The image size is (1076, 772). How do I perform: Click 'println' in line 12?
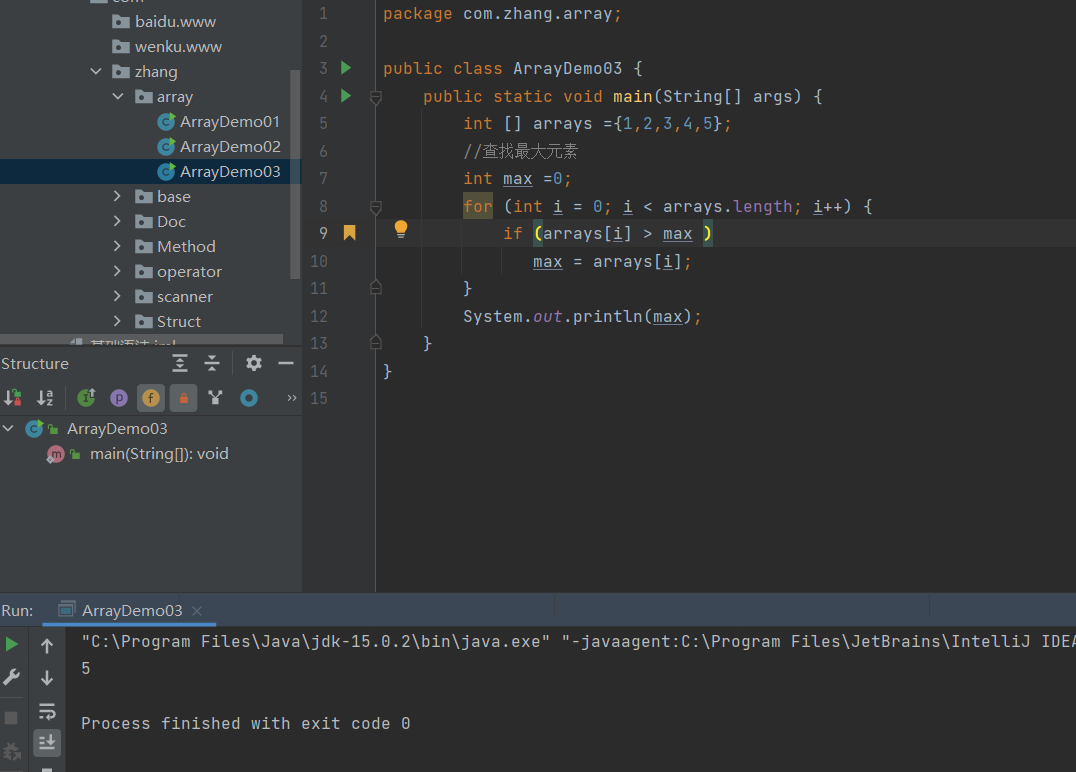607,316
